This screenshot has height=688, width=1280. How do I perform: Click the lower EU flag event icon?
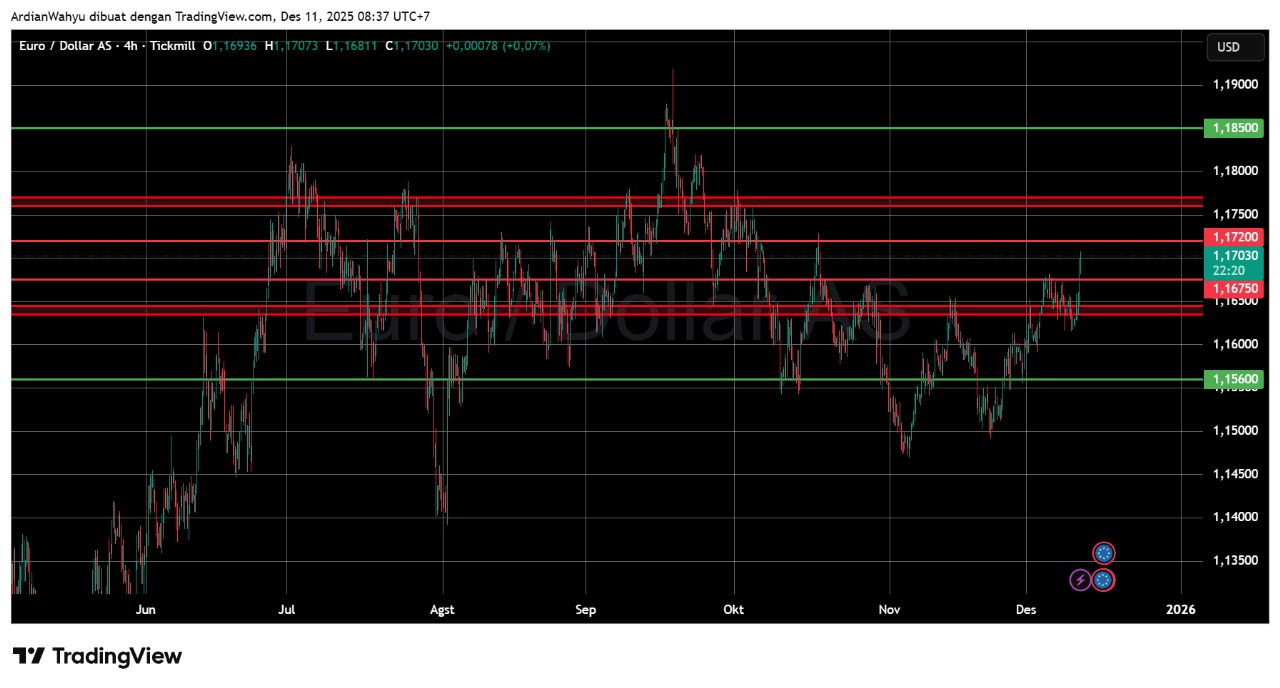click(1103, 580)
